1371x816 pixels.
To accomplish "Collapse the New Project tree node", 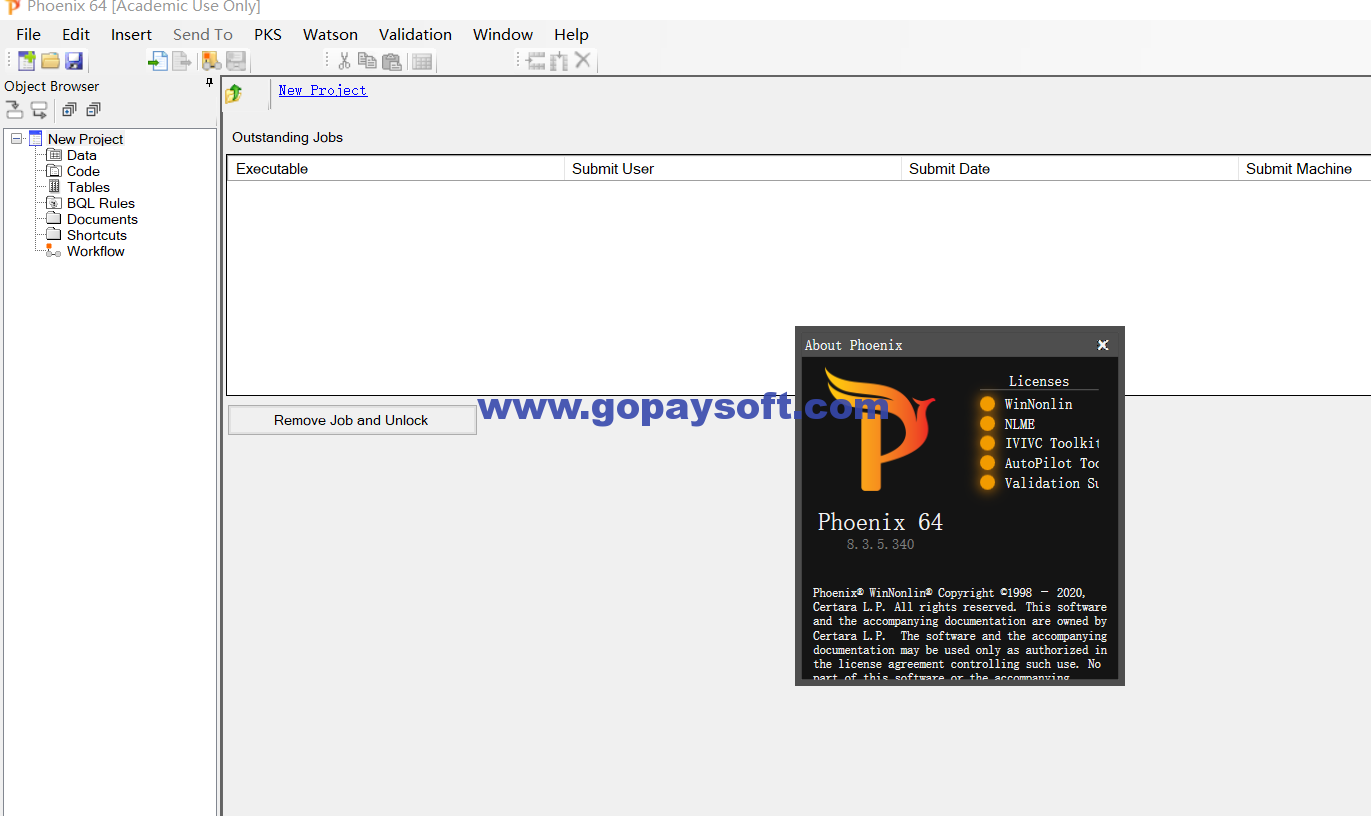I will pyautogui.click(x=17, y=139).
